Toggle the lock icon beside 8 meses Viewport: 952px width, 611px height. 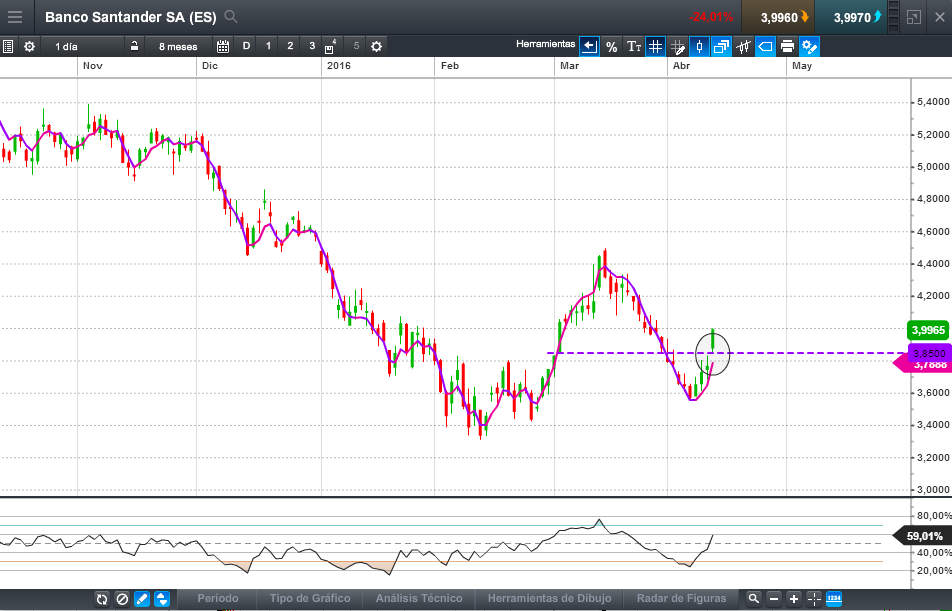[x=134, y=46]
